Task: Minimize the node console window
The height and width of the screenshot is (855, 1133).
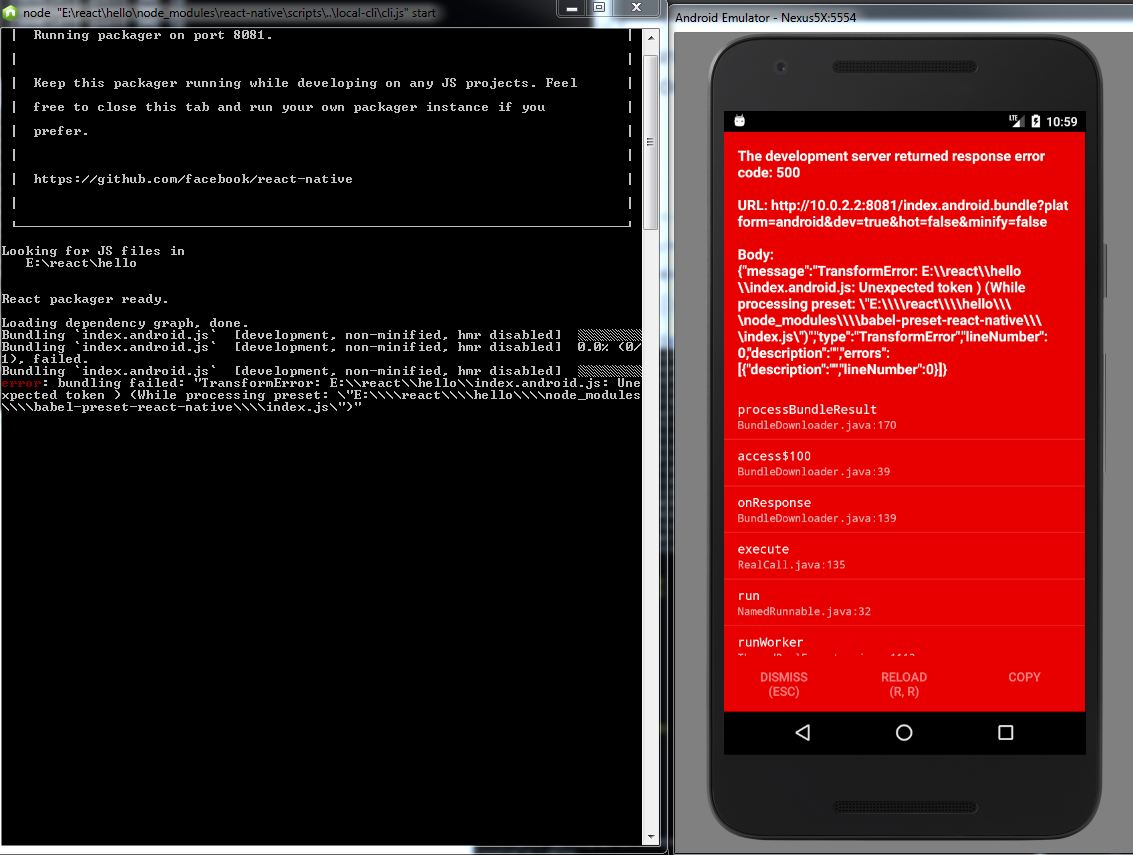Action: pyautogui.click(x=572, y=8)
